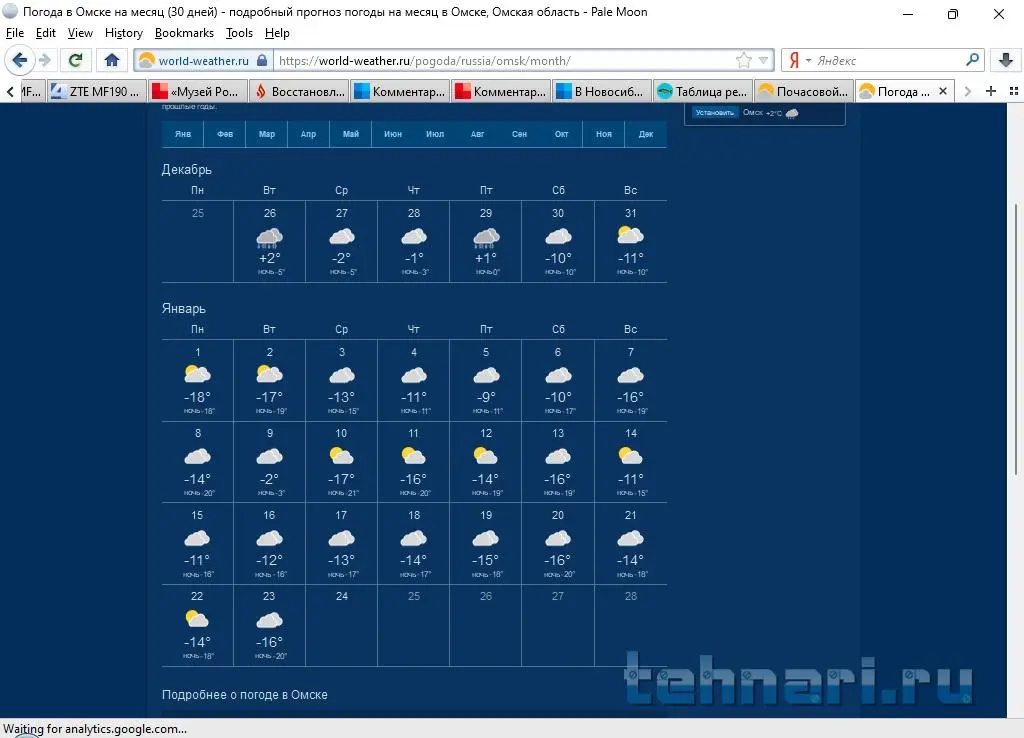Open the Tools menu
Viewport: 1024px width, 738px height.
(x=239, y=33)
